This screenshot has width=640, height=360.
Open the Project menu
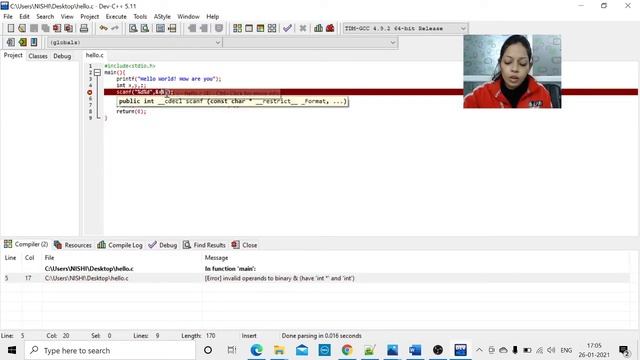89,16
